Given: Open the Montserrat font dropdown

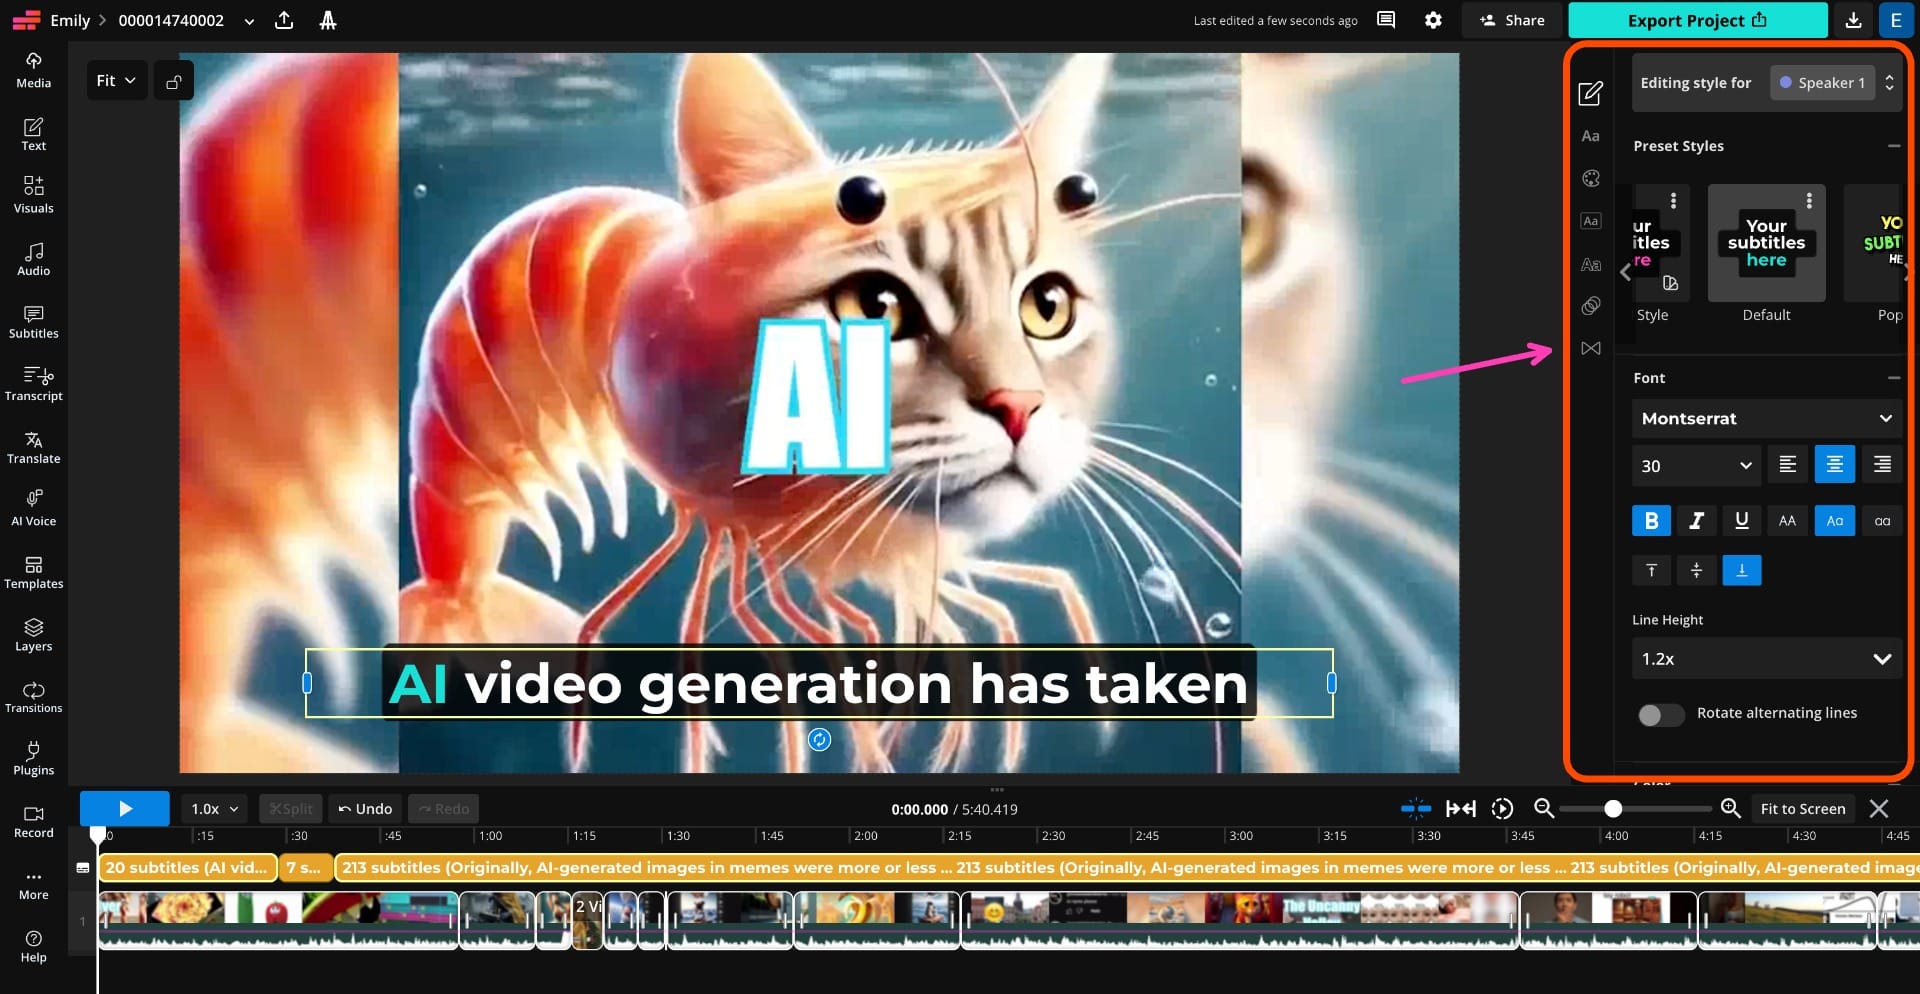Looking at the screenshot, I should coord(1766,418).
